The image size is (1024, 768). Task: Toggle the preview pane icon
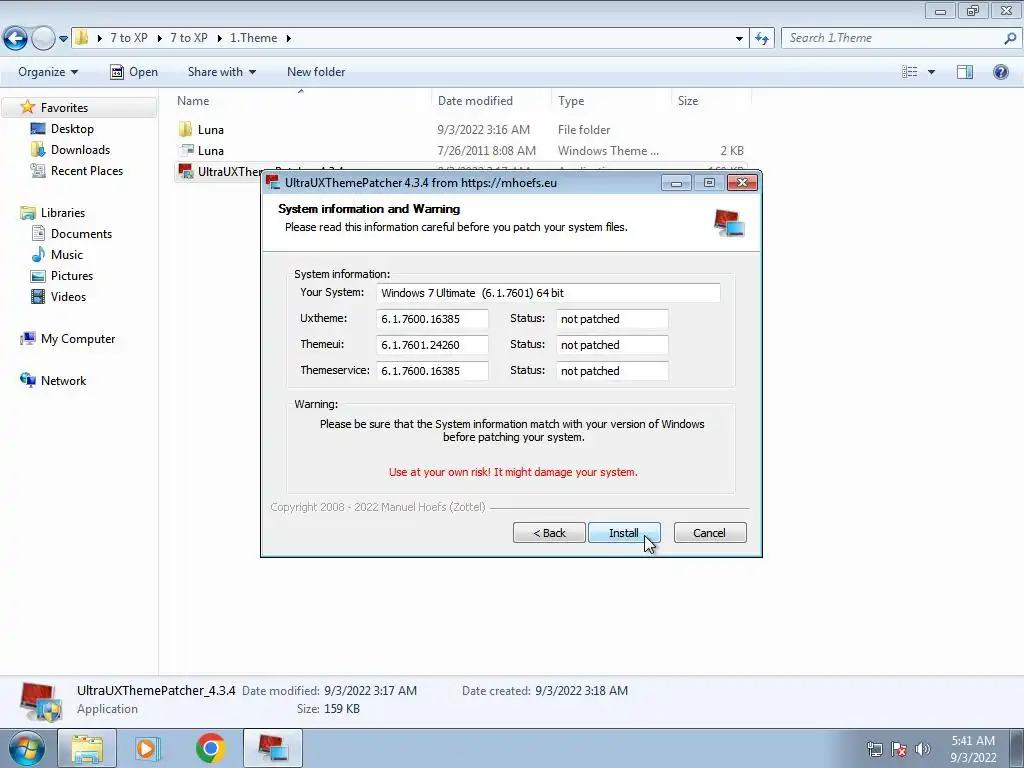click(965, 72)
